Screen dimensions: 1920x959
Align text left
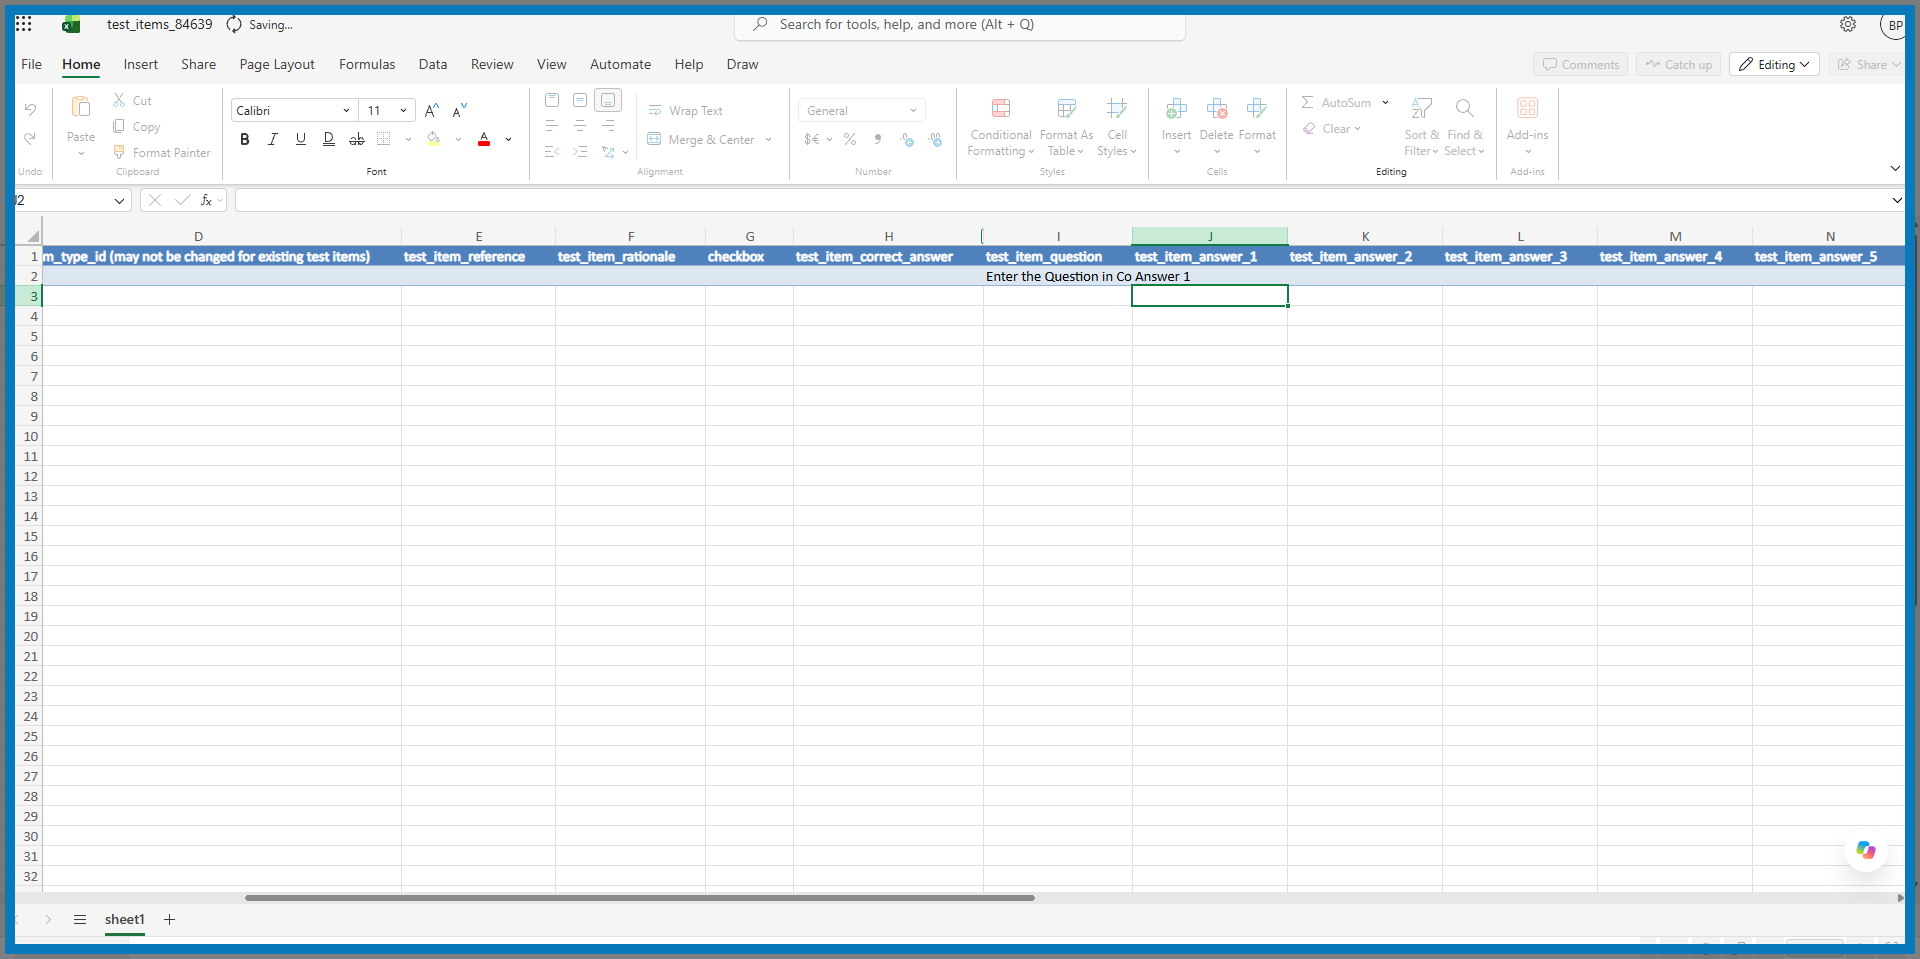(552, 126)
